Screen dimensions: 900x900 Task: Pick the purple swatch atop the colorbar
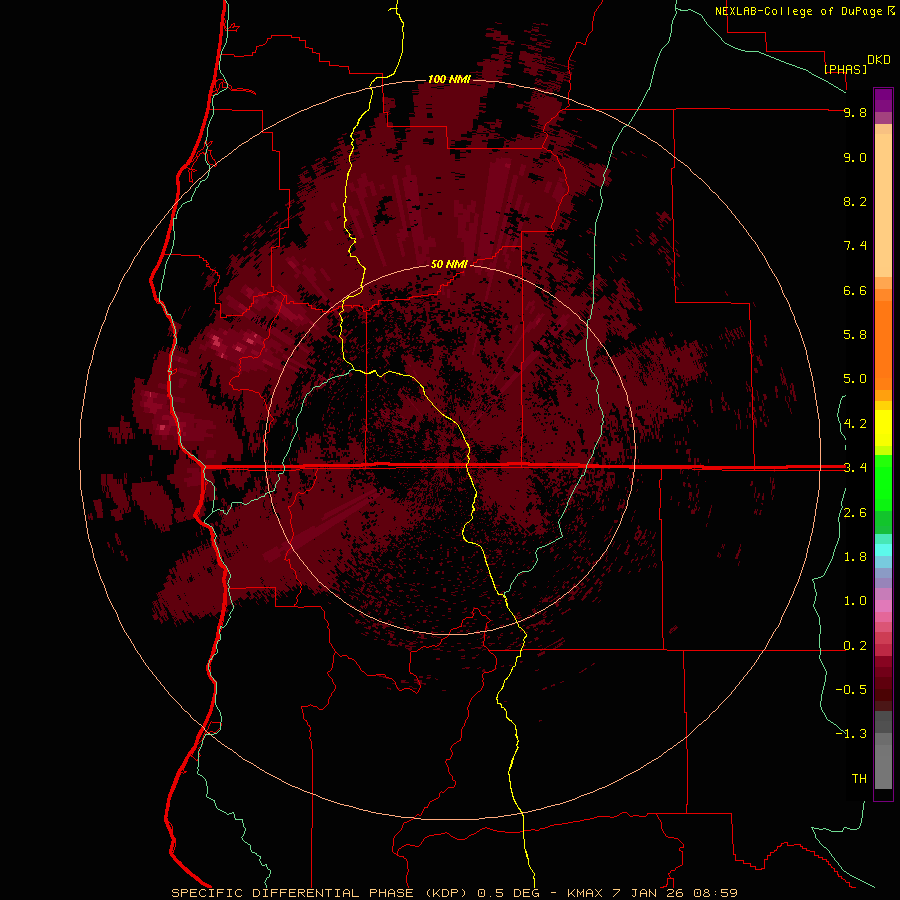tap(883, 100)
